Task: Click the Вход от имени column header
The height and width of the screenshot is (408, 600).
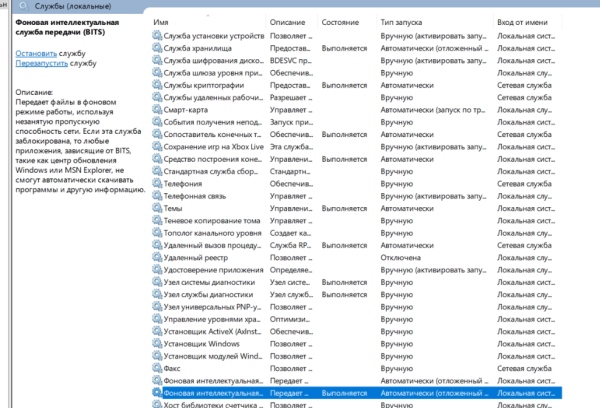Action: point(522,22)
